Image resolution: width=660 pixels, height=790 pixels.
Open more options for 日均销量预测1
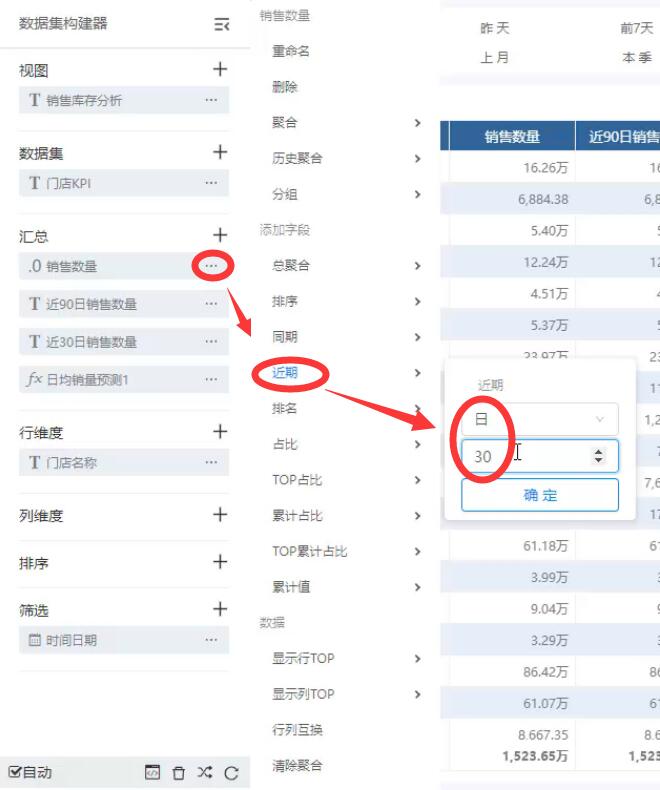click(x=211, y=379)
